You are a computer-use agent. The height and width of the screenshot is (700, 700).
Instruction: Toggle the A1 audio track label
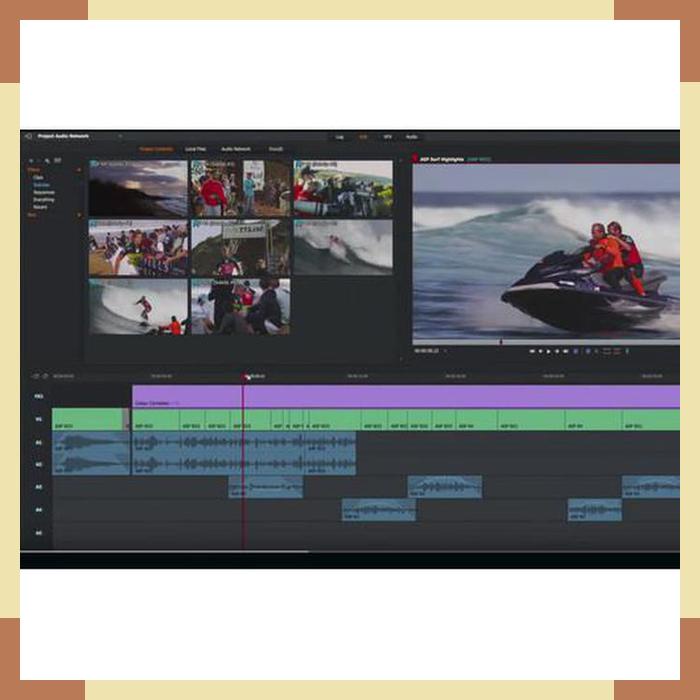point(39,442)
